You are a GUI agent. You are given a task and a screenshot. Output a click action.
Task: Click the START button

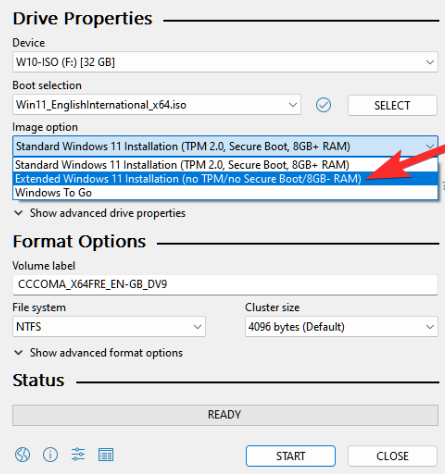[291, 456]
